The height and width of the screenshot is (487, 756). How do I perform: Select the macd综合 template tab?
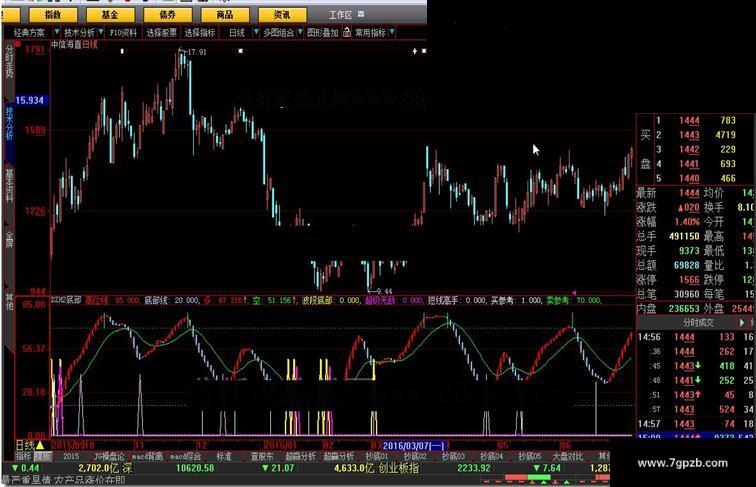[x=186, y=456]
